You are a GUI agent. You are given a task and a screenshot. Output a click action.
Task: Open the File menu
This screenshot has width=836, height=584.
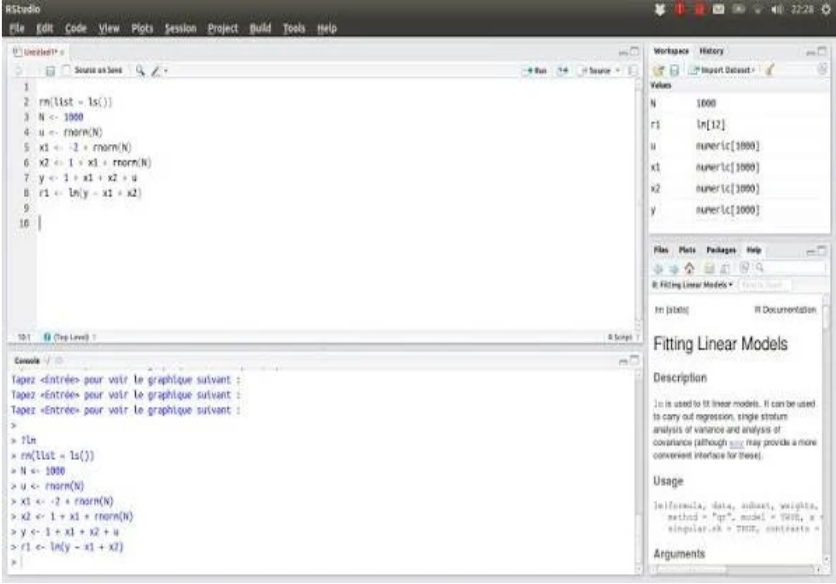click(x=17, y=28)
